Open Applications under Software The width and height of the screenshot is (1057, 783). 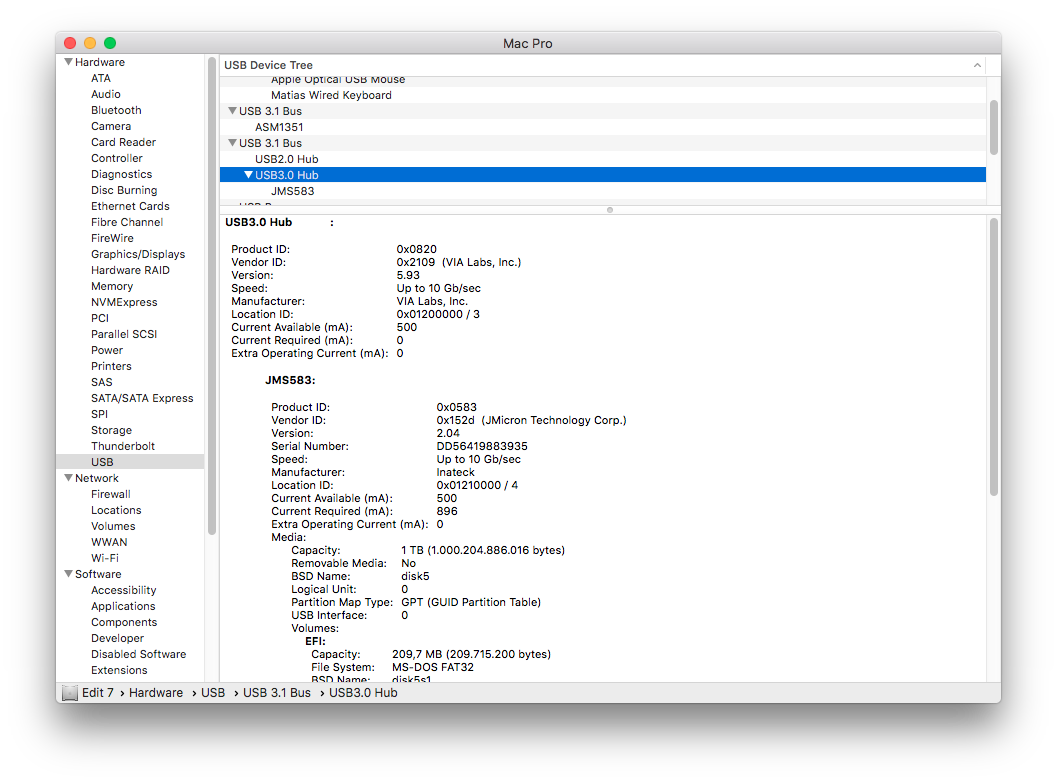click(123, 606)
